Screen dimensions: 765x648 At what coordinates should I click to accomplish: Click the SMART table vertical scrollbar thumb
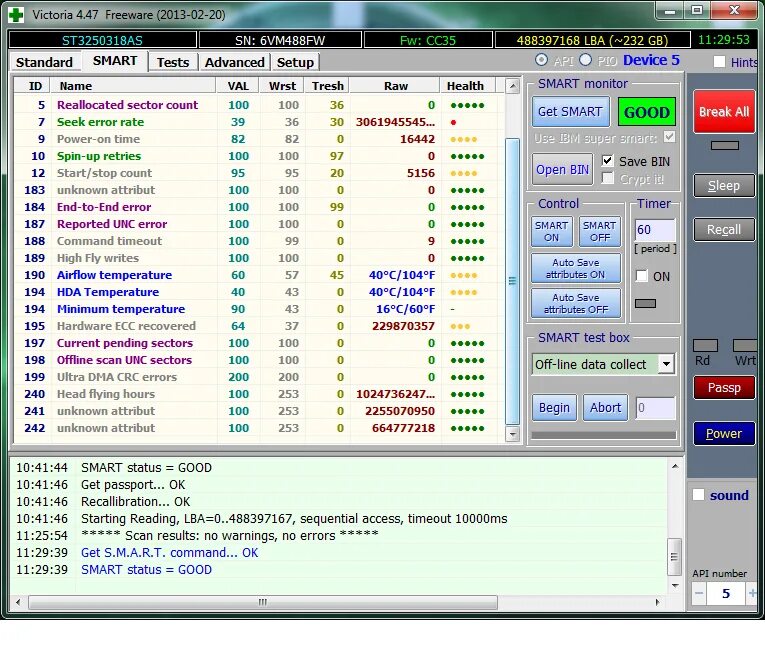pyautogui.click(x=512, y=282)
